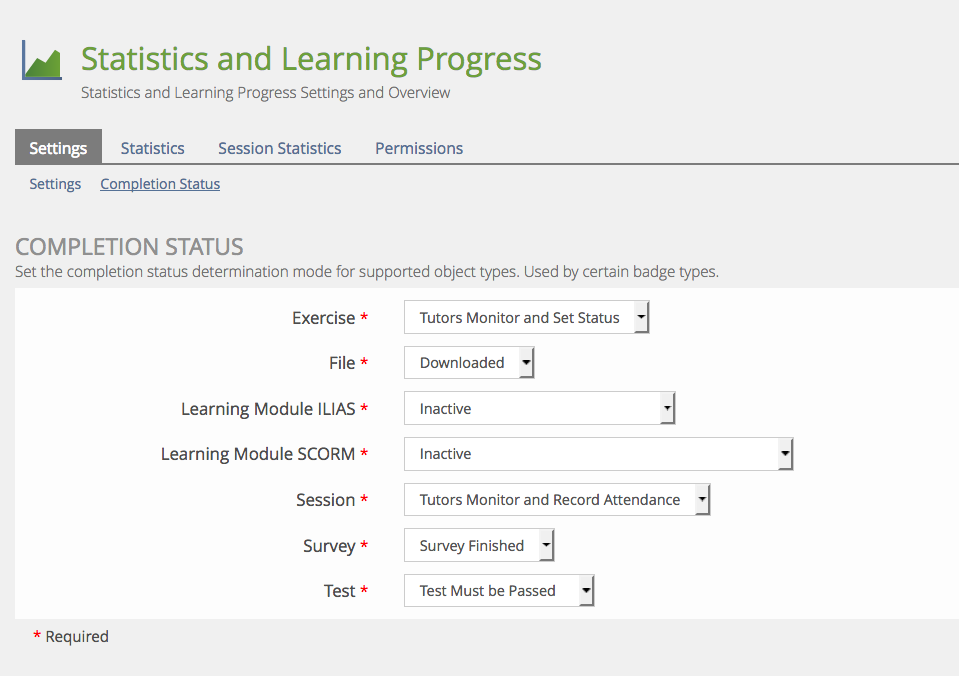The height and width of the screenshot is (676, 959).
Task: Click the Learning Module SCORM label
Action: point(258,454)
